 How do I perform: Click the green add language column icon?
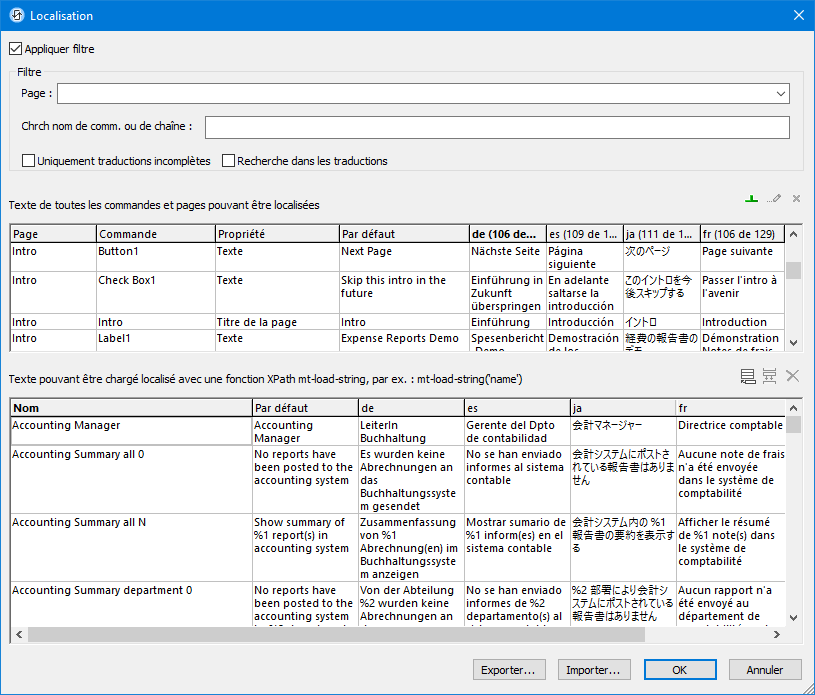coord(752,199)
